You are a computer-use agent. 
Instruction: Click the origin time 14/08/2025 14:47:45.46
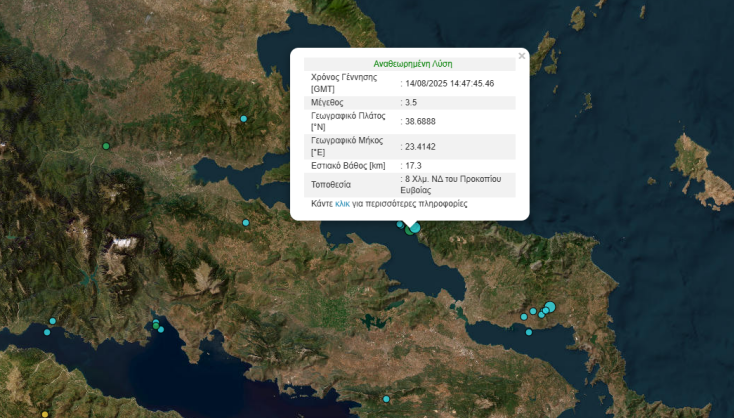[x=448, y=83]
